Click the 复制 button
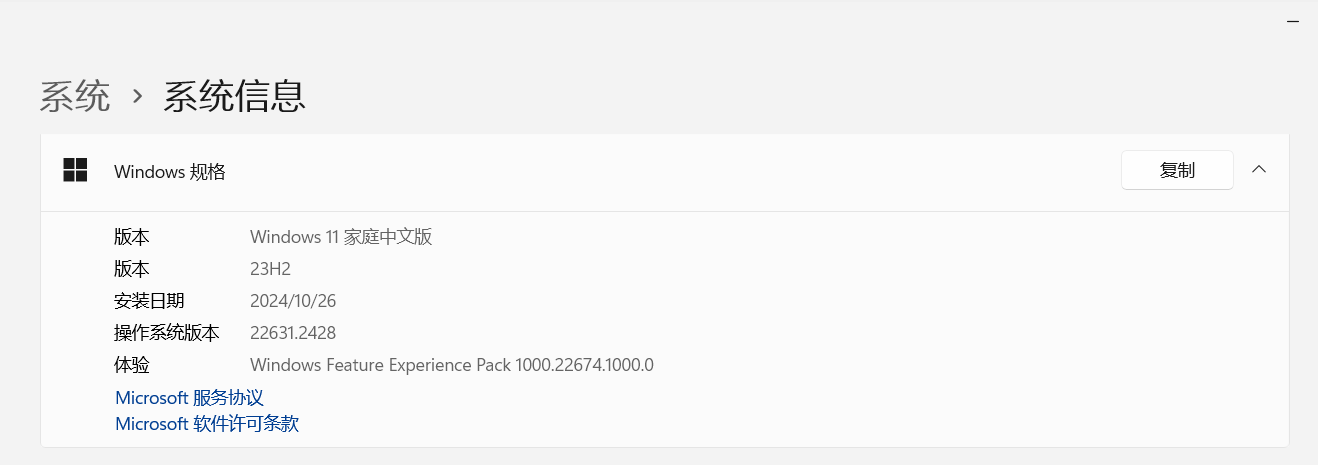This screenshot has height=465, width=1318. 1177,170
